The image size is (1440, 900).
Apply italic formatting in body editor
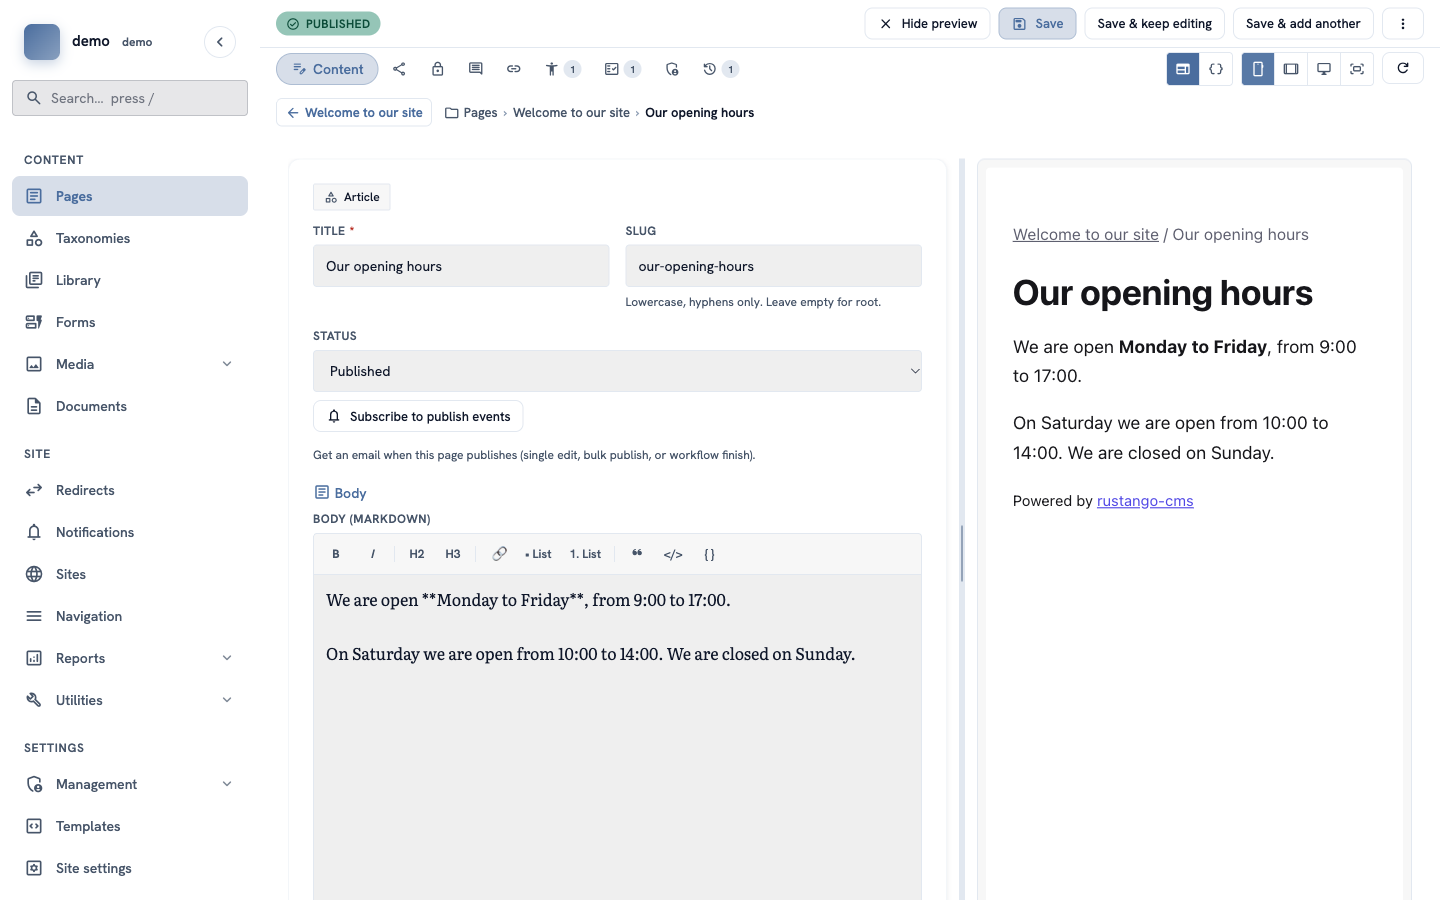373,554
